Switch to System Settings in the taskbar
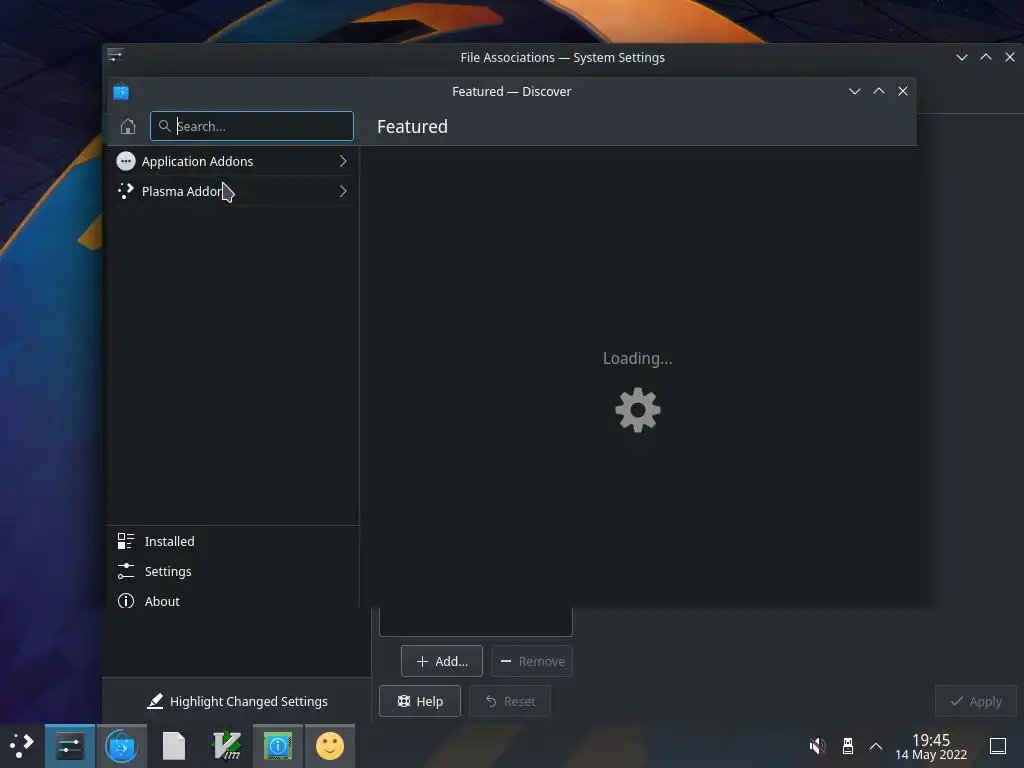 click(x=70, y=746)
